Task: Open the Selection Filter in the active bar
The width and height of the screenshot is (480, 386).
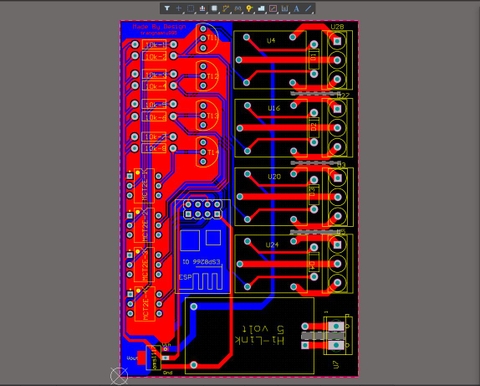Action: pos(167,9)
